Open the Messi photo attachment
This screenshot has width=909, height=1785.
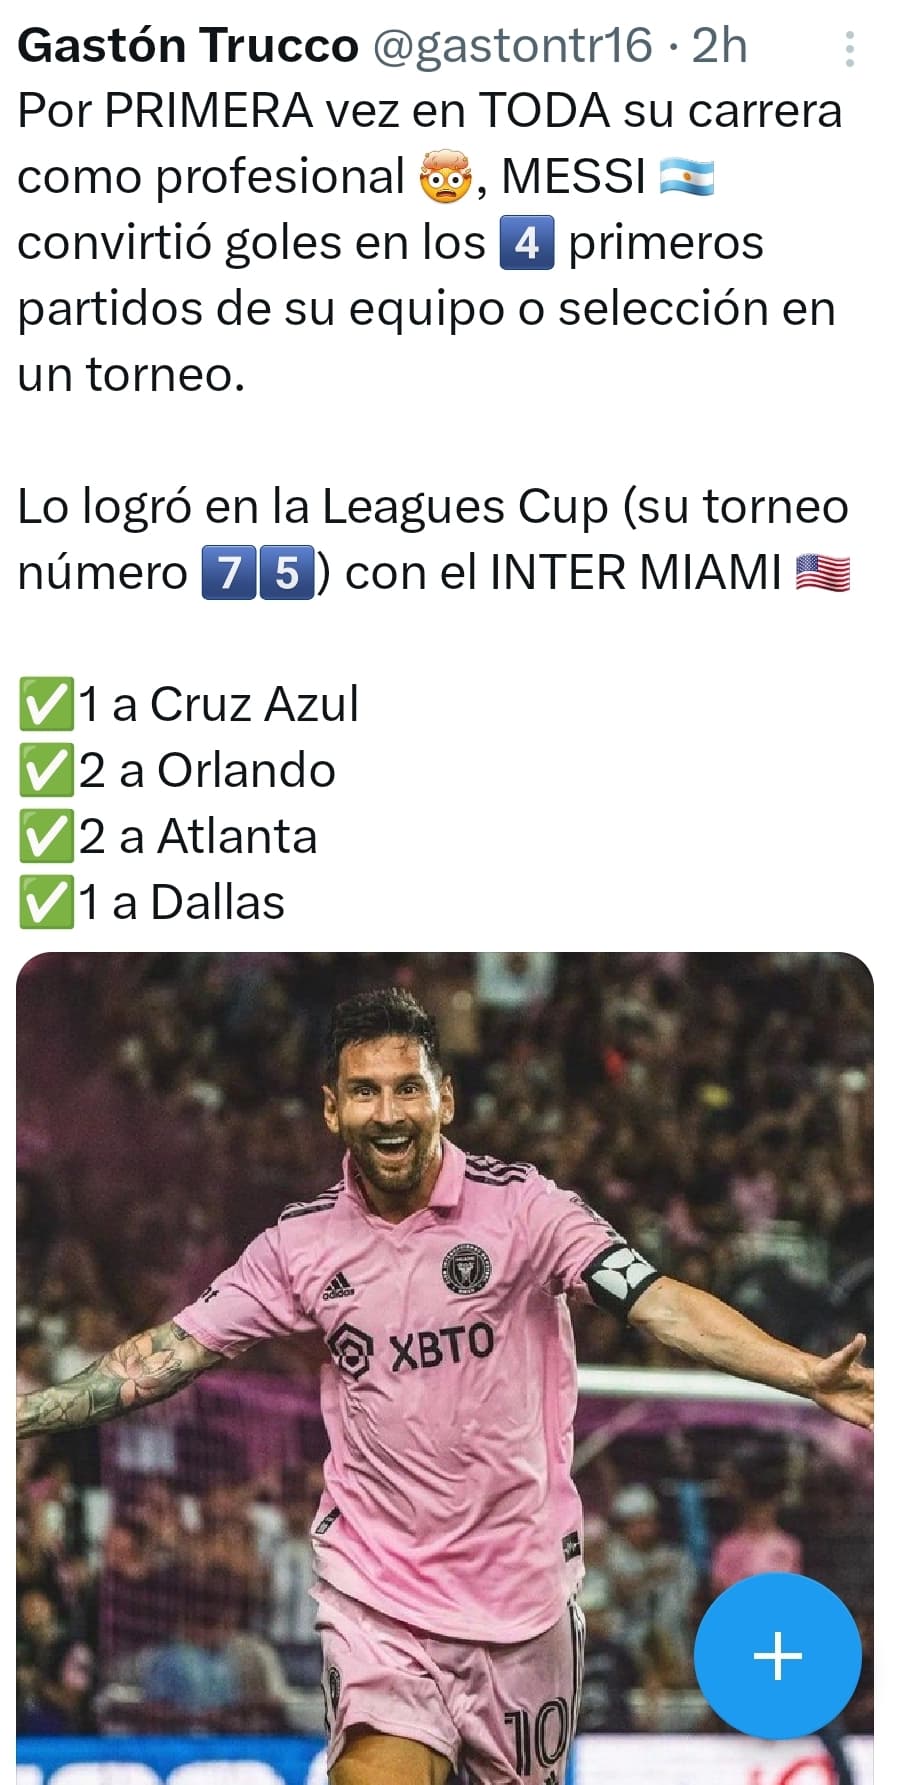(445, 1368)
